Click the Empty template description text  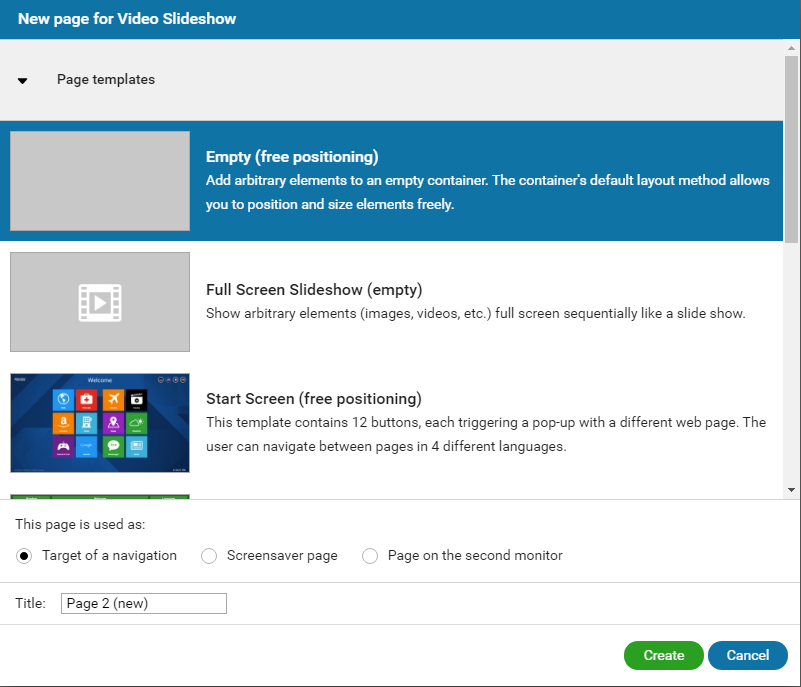tap(487, 192)
